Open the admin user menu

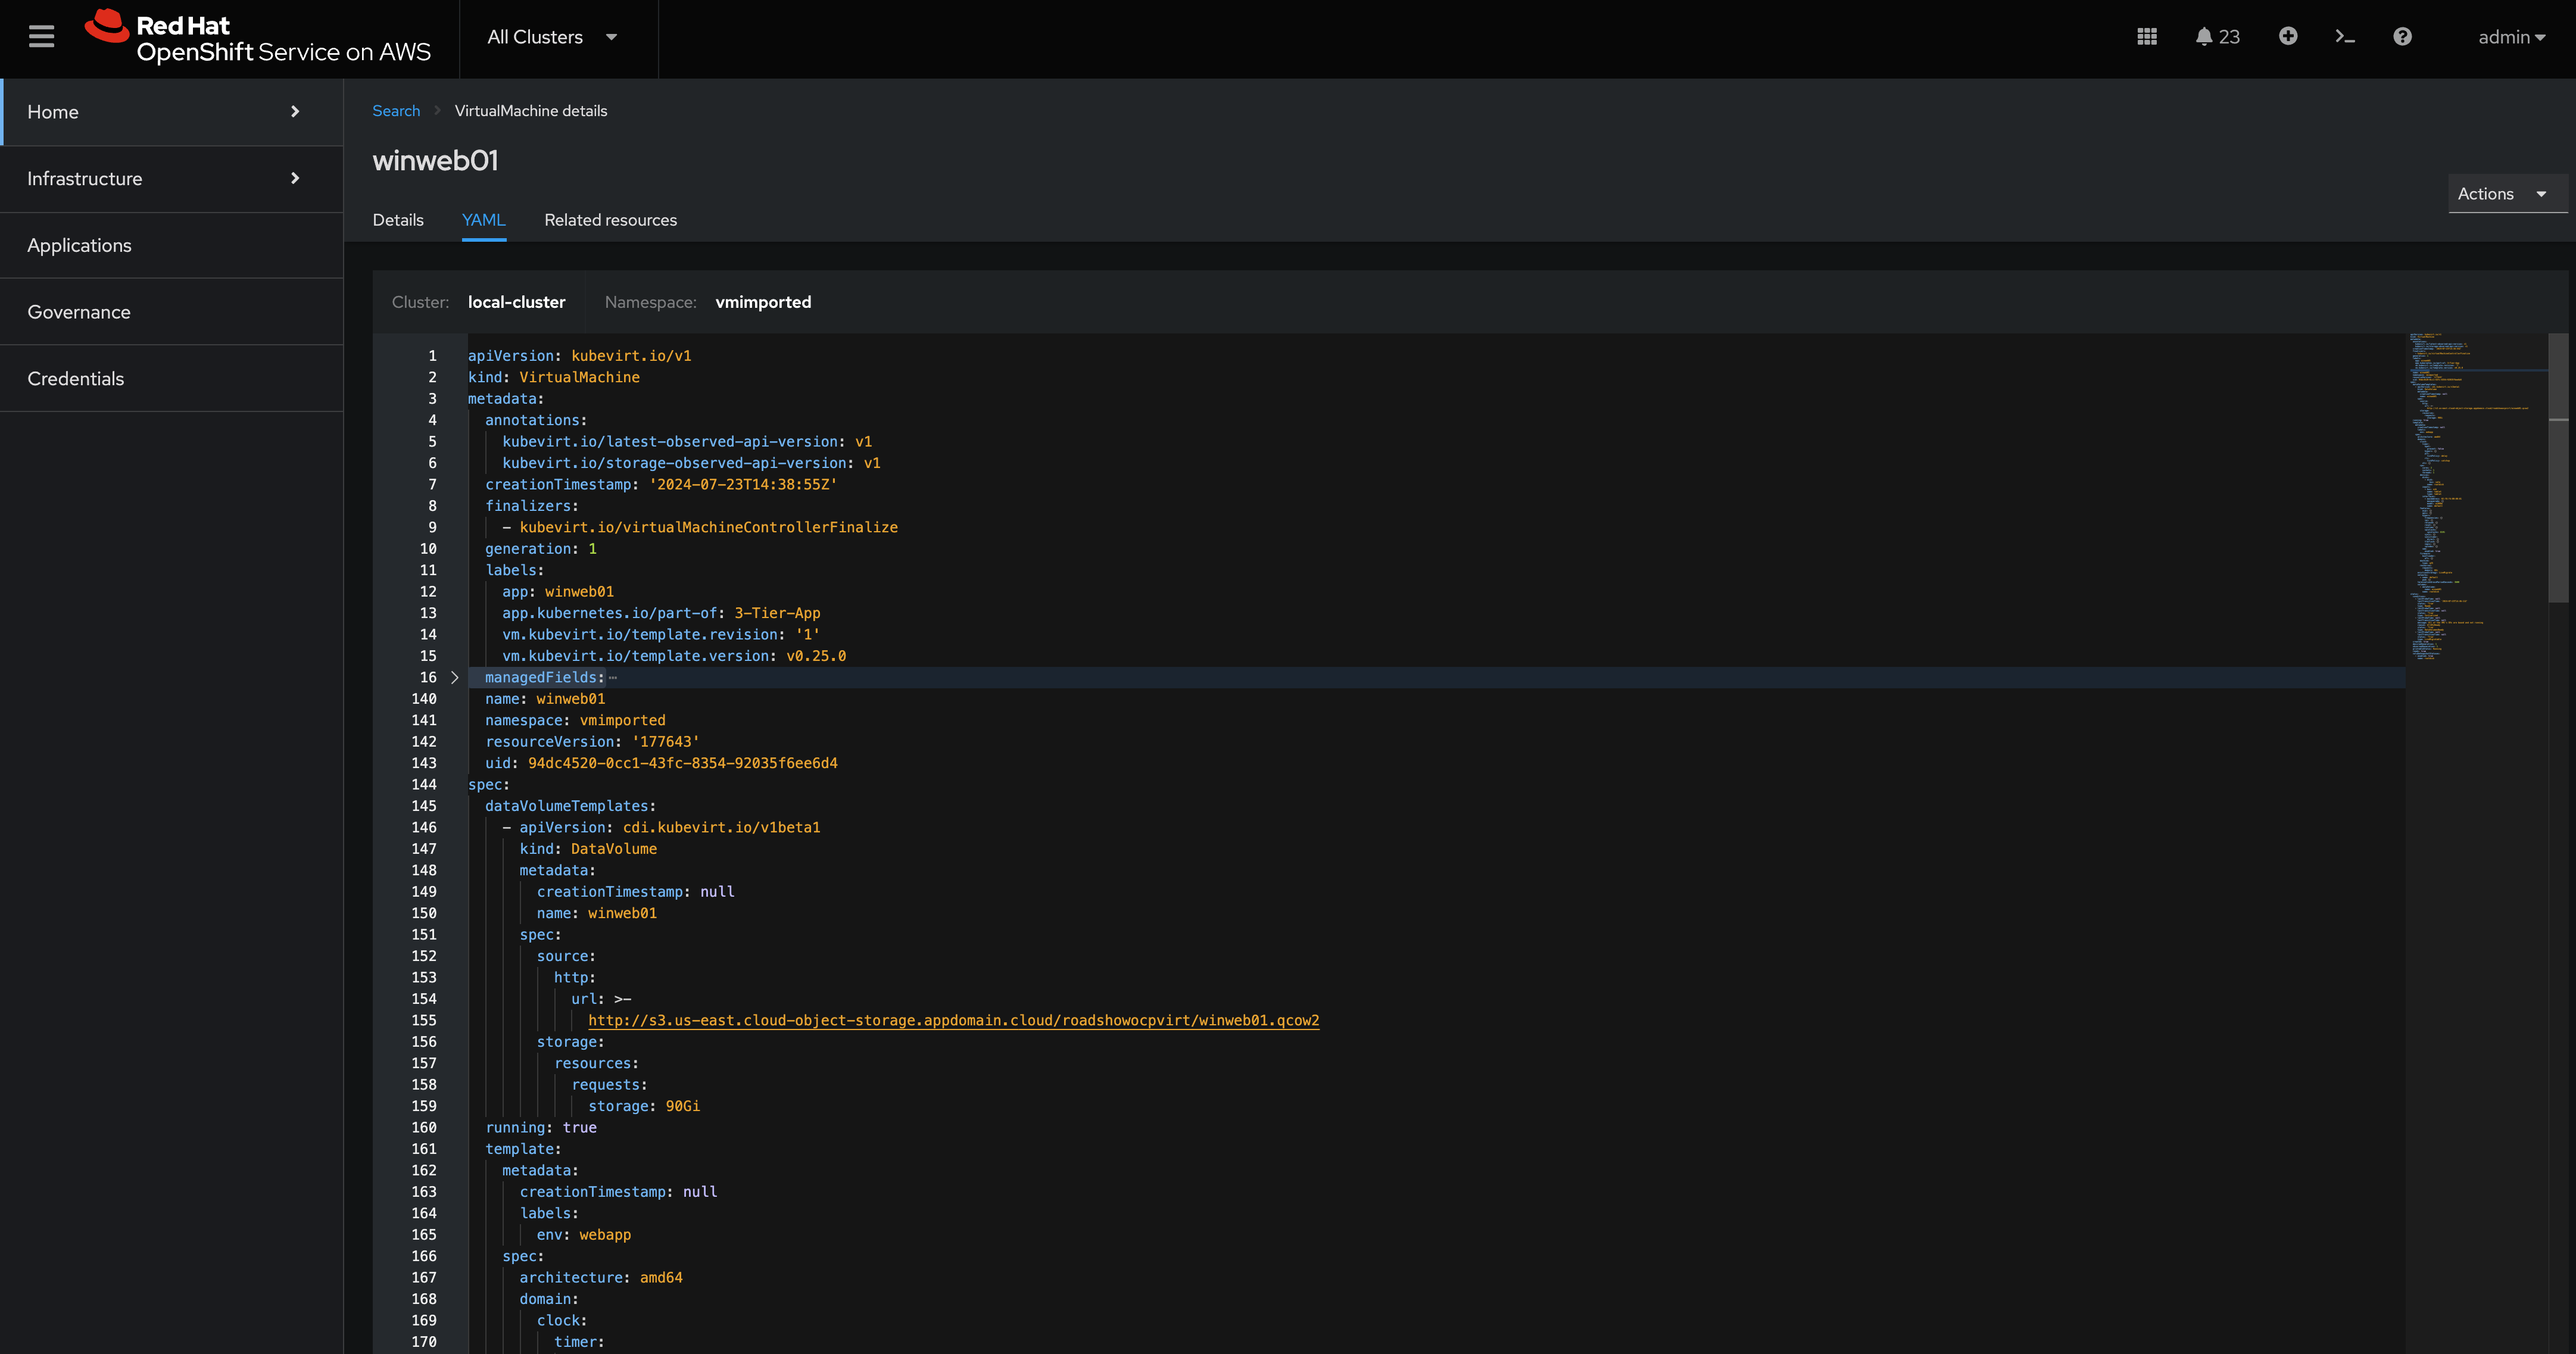2511,37
